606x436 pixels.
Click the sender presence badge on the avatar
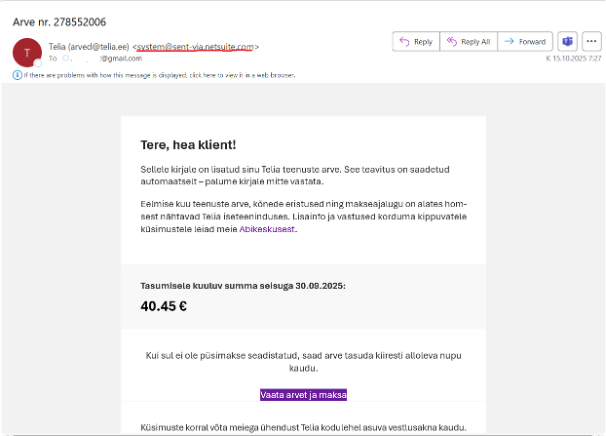tap(38, 62)
